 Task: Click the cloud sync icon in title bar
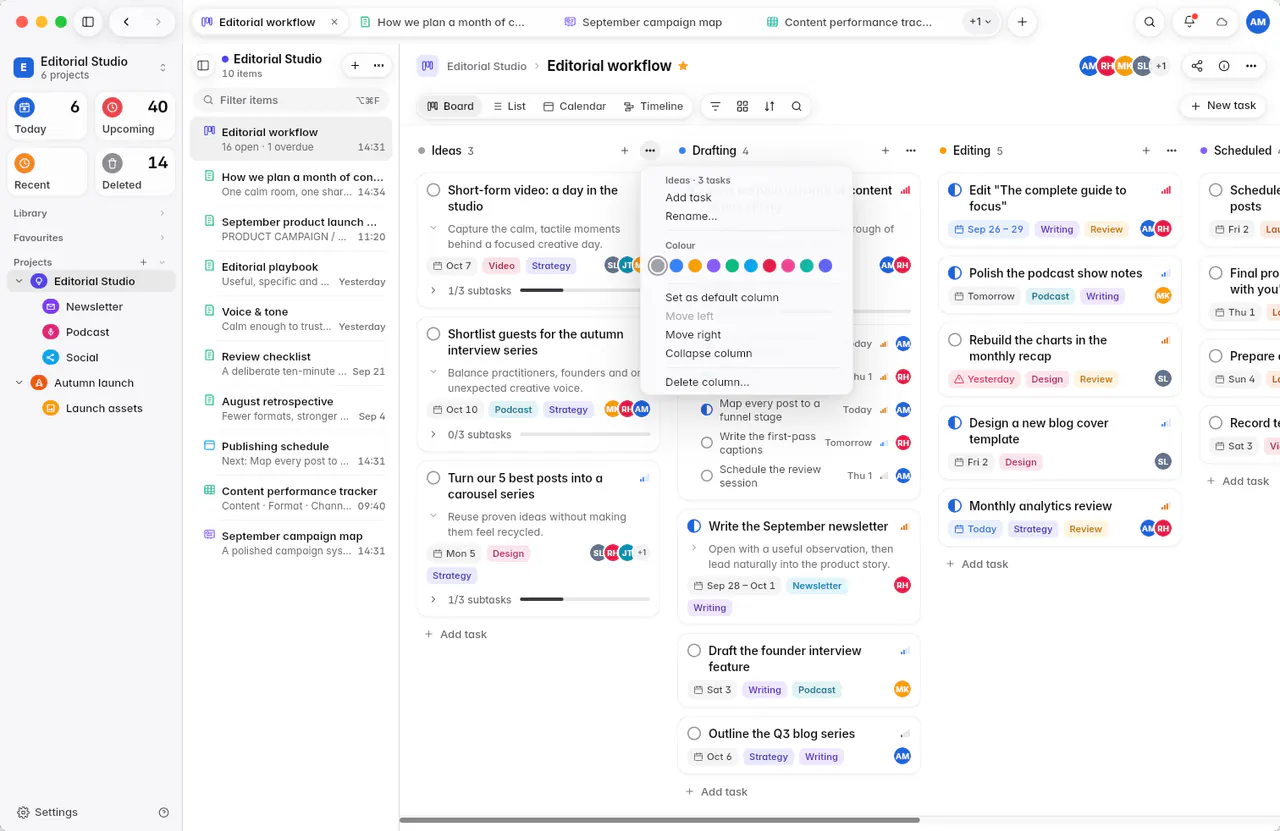pyautogui.click(x=1221, y=22)
